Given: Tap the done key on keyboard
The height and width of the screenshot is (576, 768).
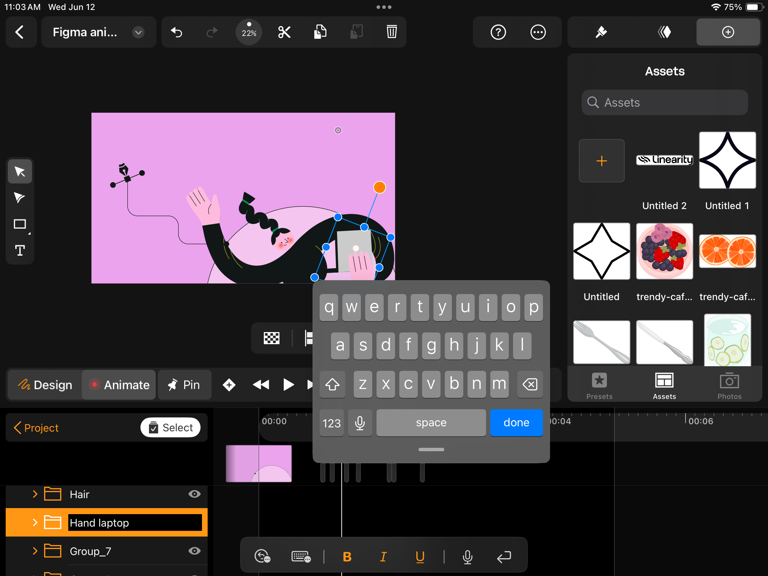Looking at the screenshot, I should (x=516, y=422).
